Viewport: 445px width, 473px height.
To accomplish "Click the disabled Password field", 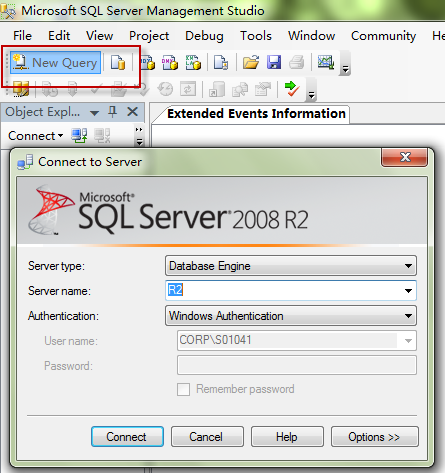I will [x=297, y=365].
